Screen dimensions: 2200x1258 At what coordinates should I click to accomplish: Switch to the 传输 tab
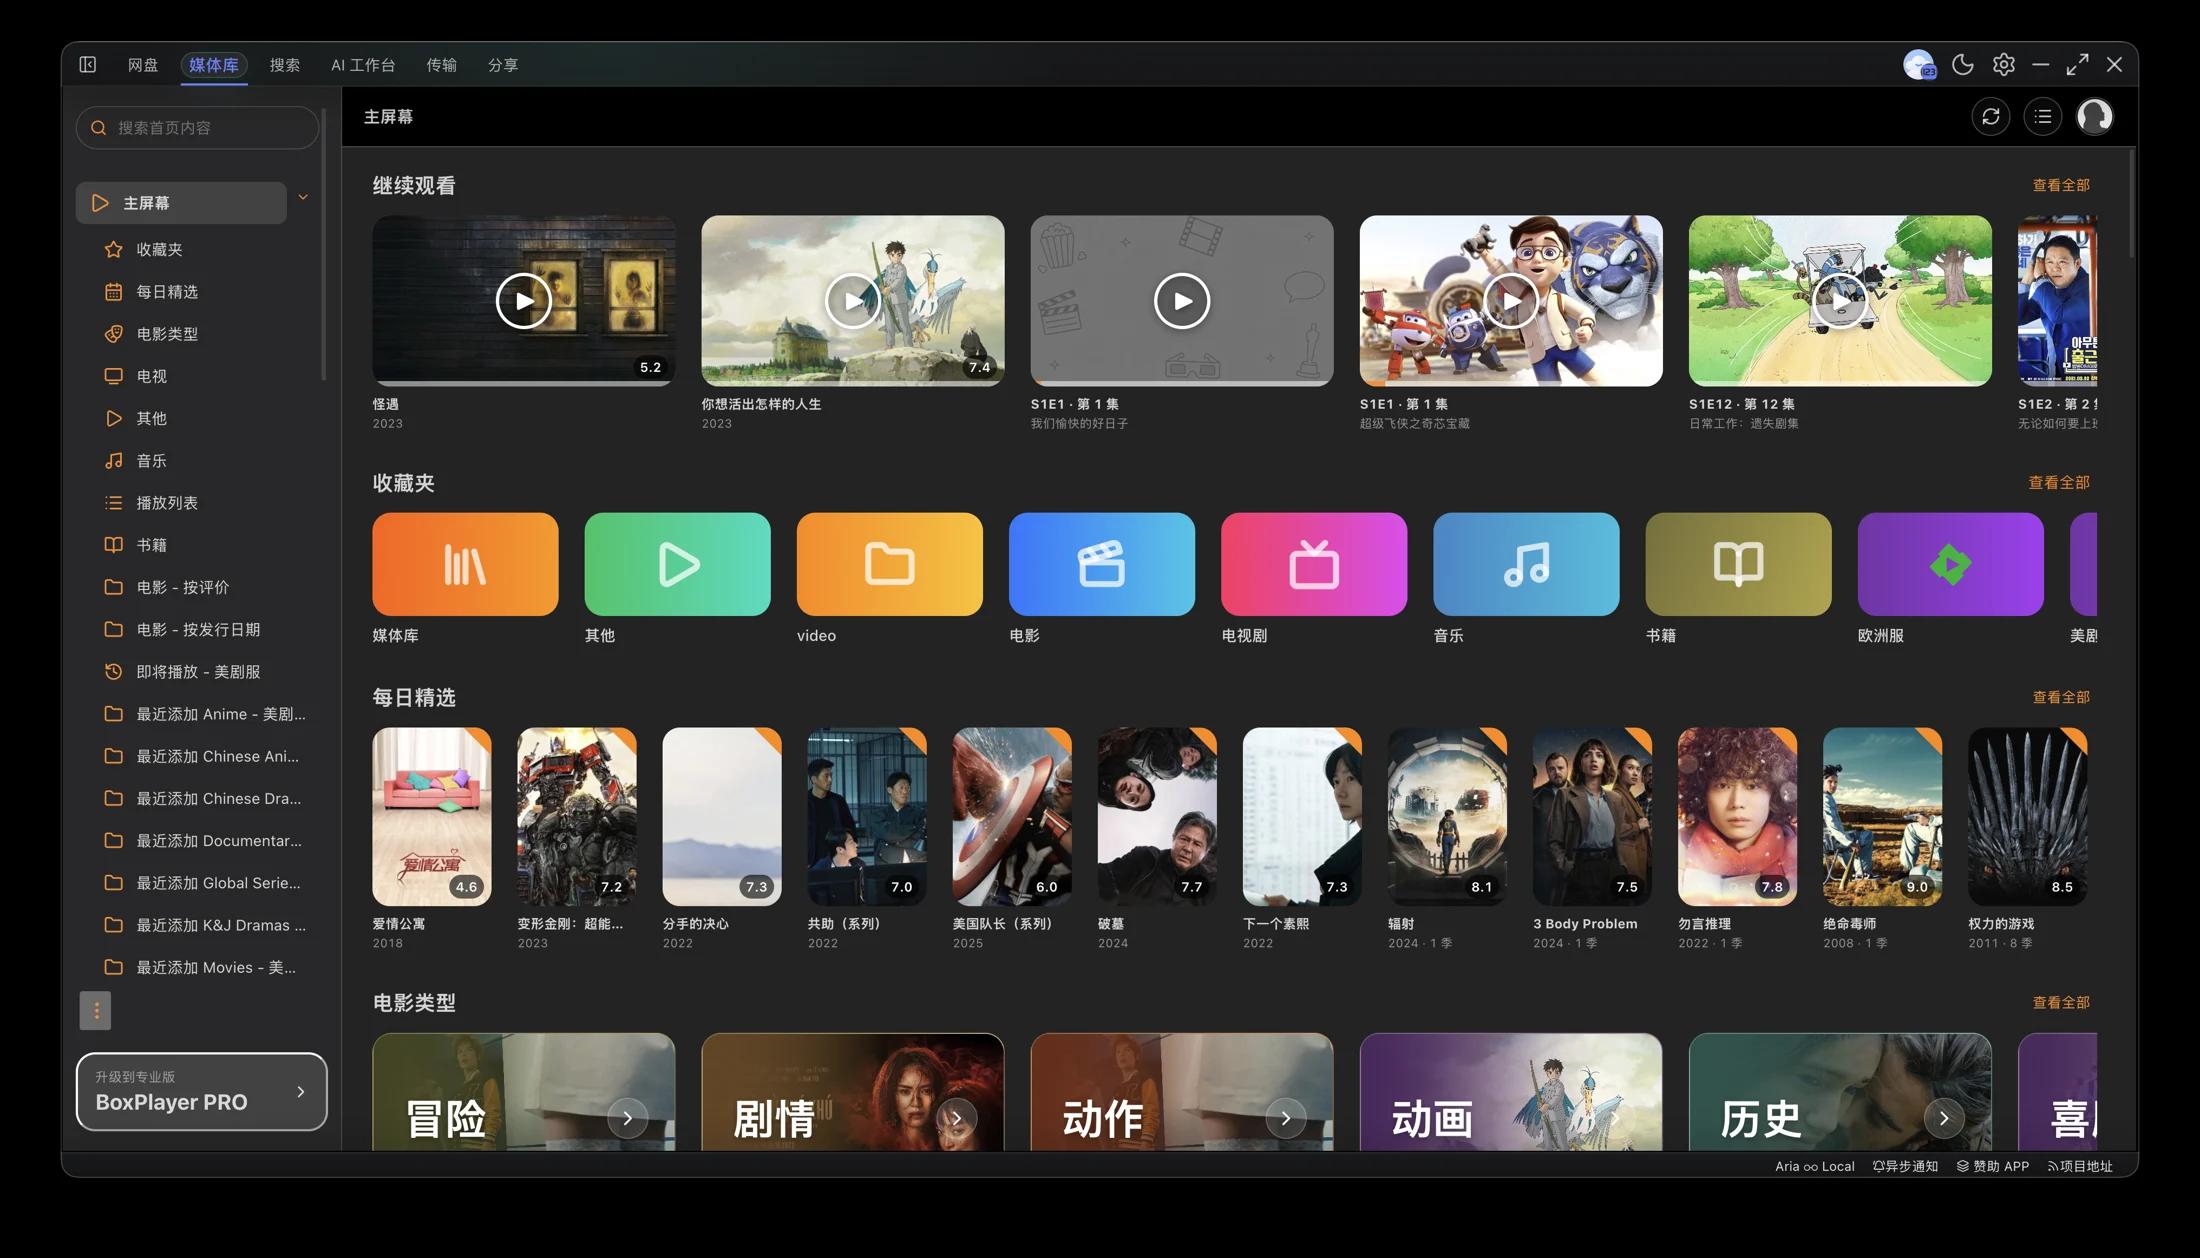point(442,65)
